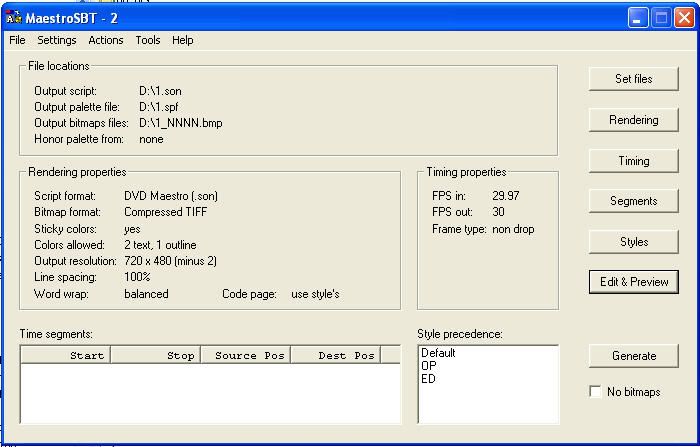
Task: Click the Generate button
Action: [x=633, y=356]
